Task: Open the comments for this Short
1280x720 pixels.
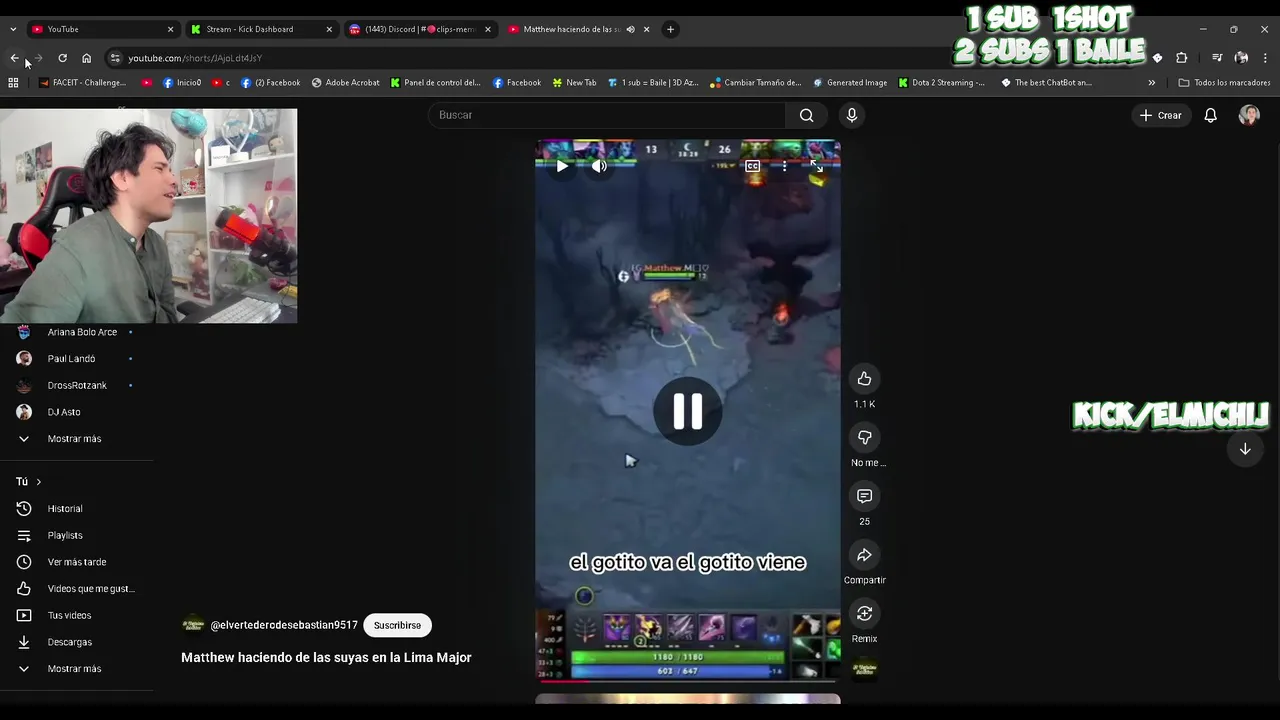Action: click(x=864, y=496)
